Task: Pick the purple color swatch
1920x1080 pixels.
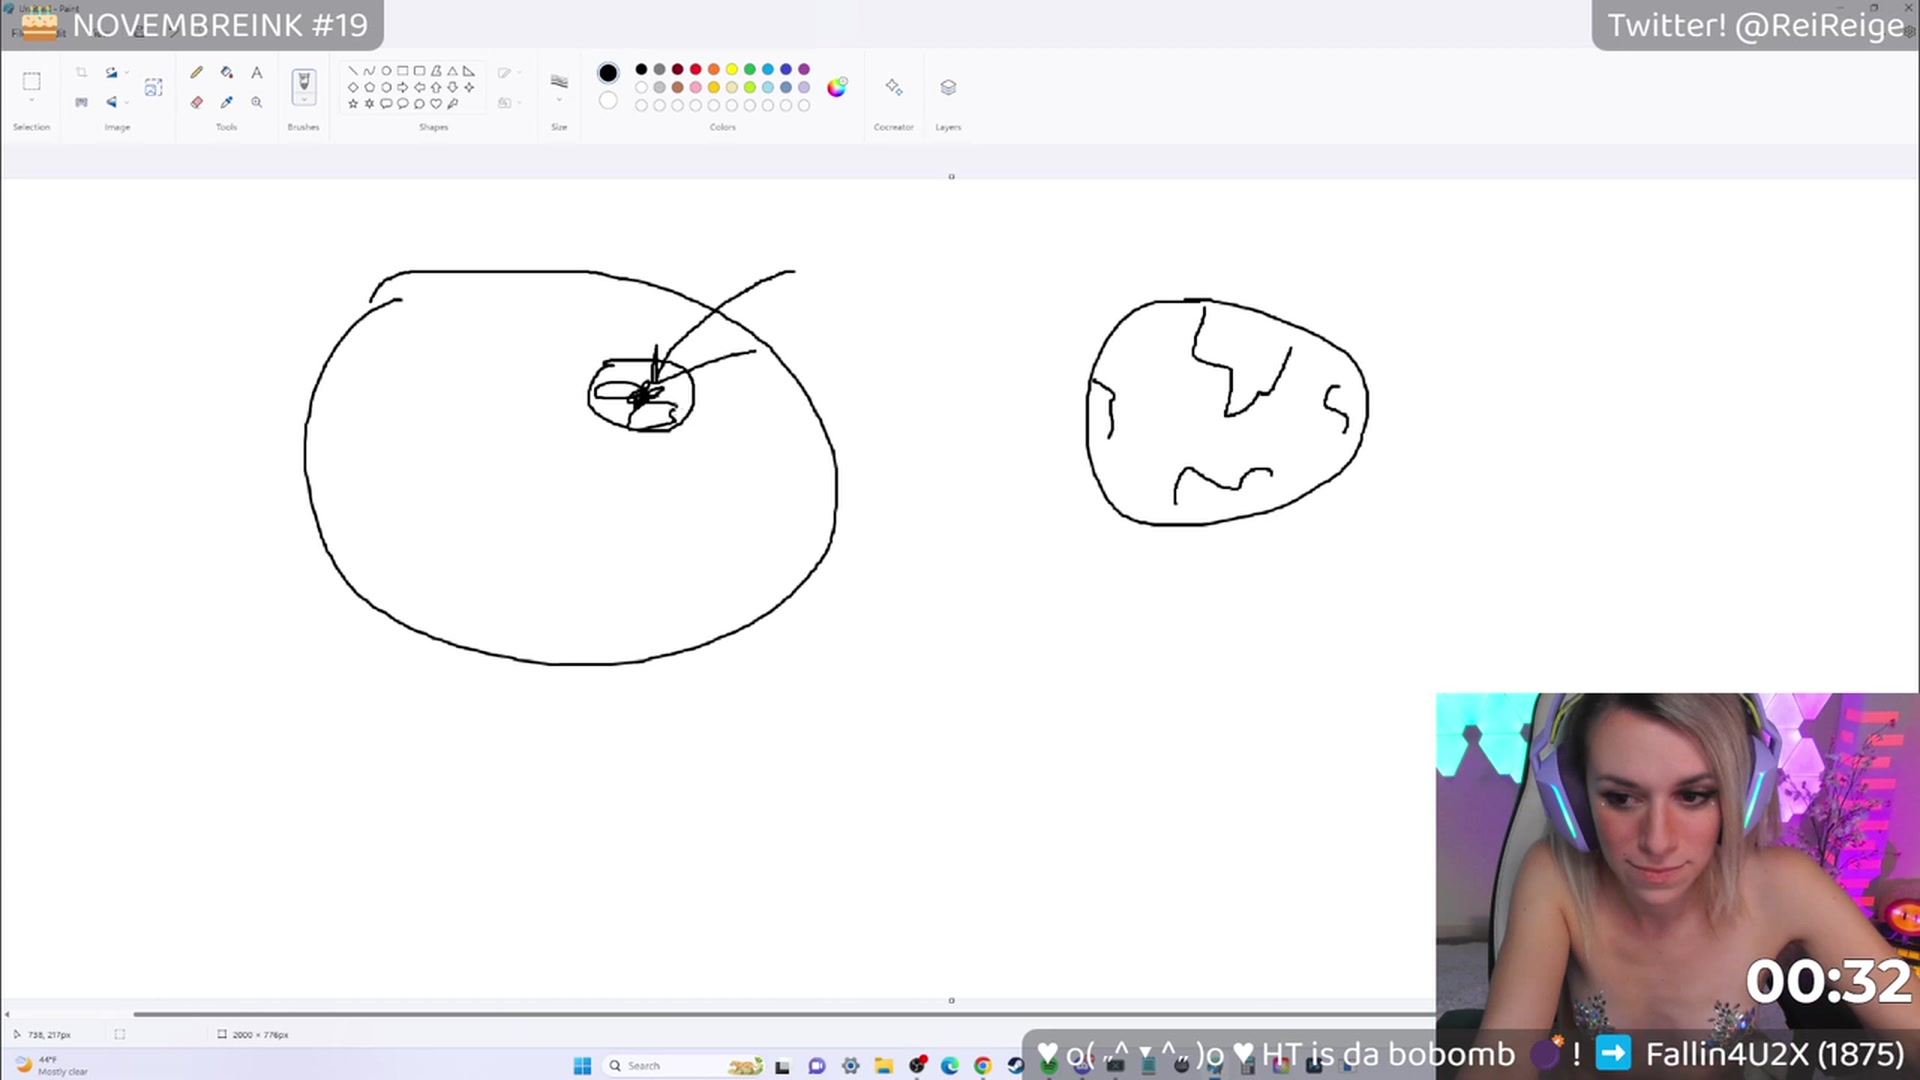Action: click(803, 69)
